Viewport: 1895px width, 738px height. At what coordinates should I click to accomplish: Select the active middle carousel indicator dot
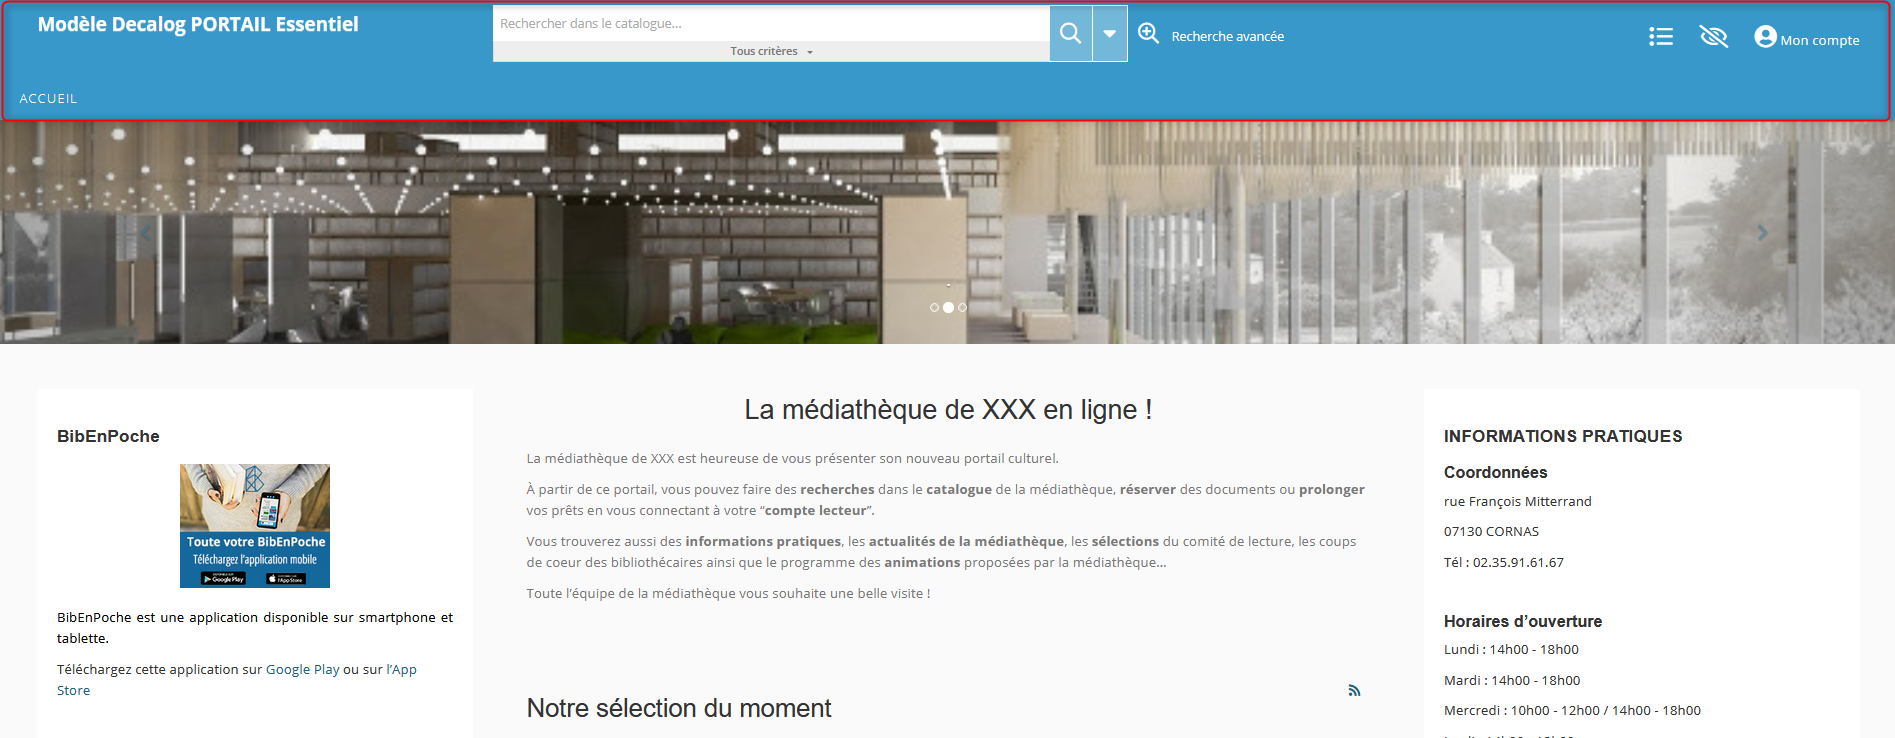948,308
